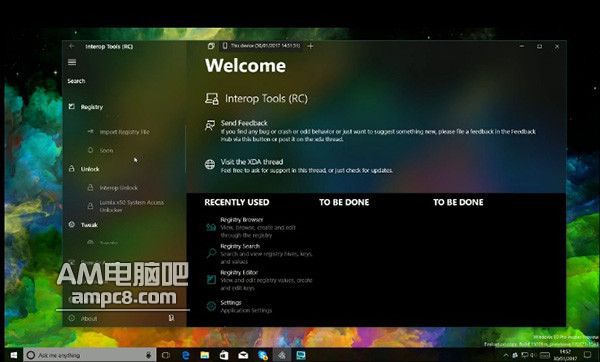600x362 pixels.
Task: Select the 'Soon' item under Registry
Action: [x=106, y=151]
